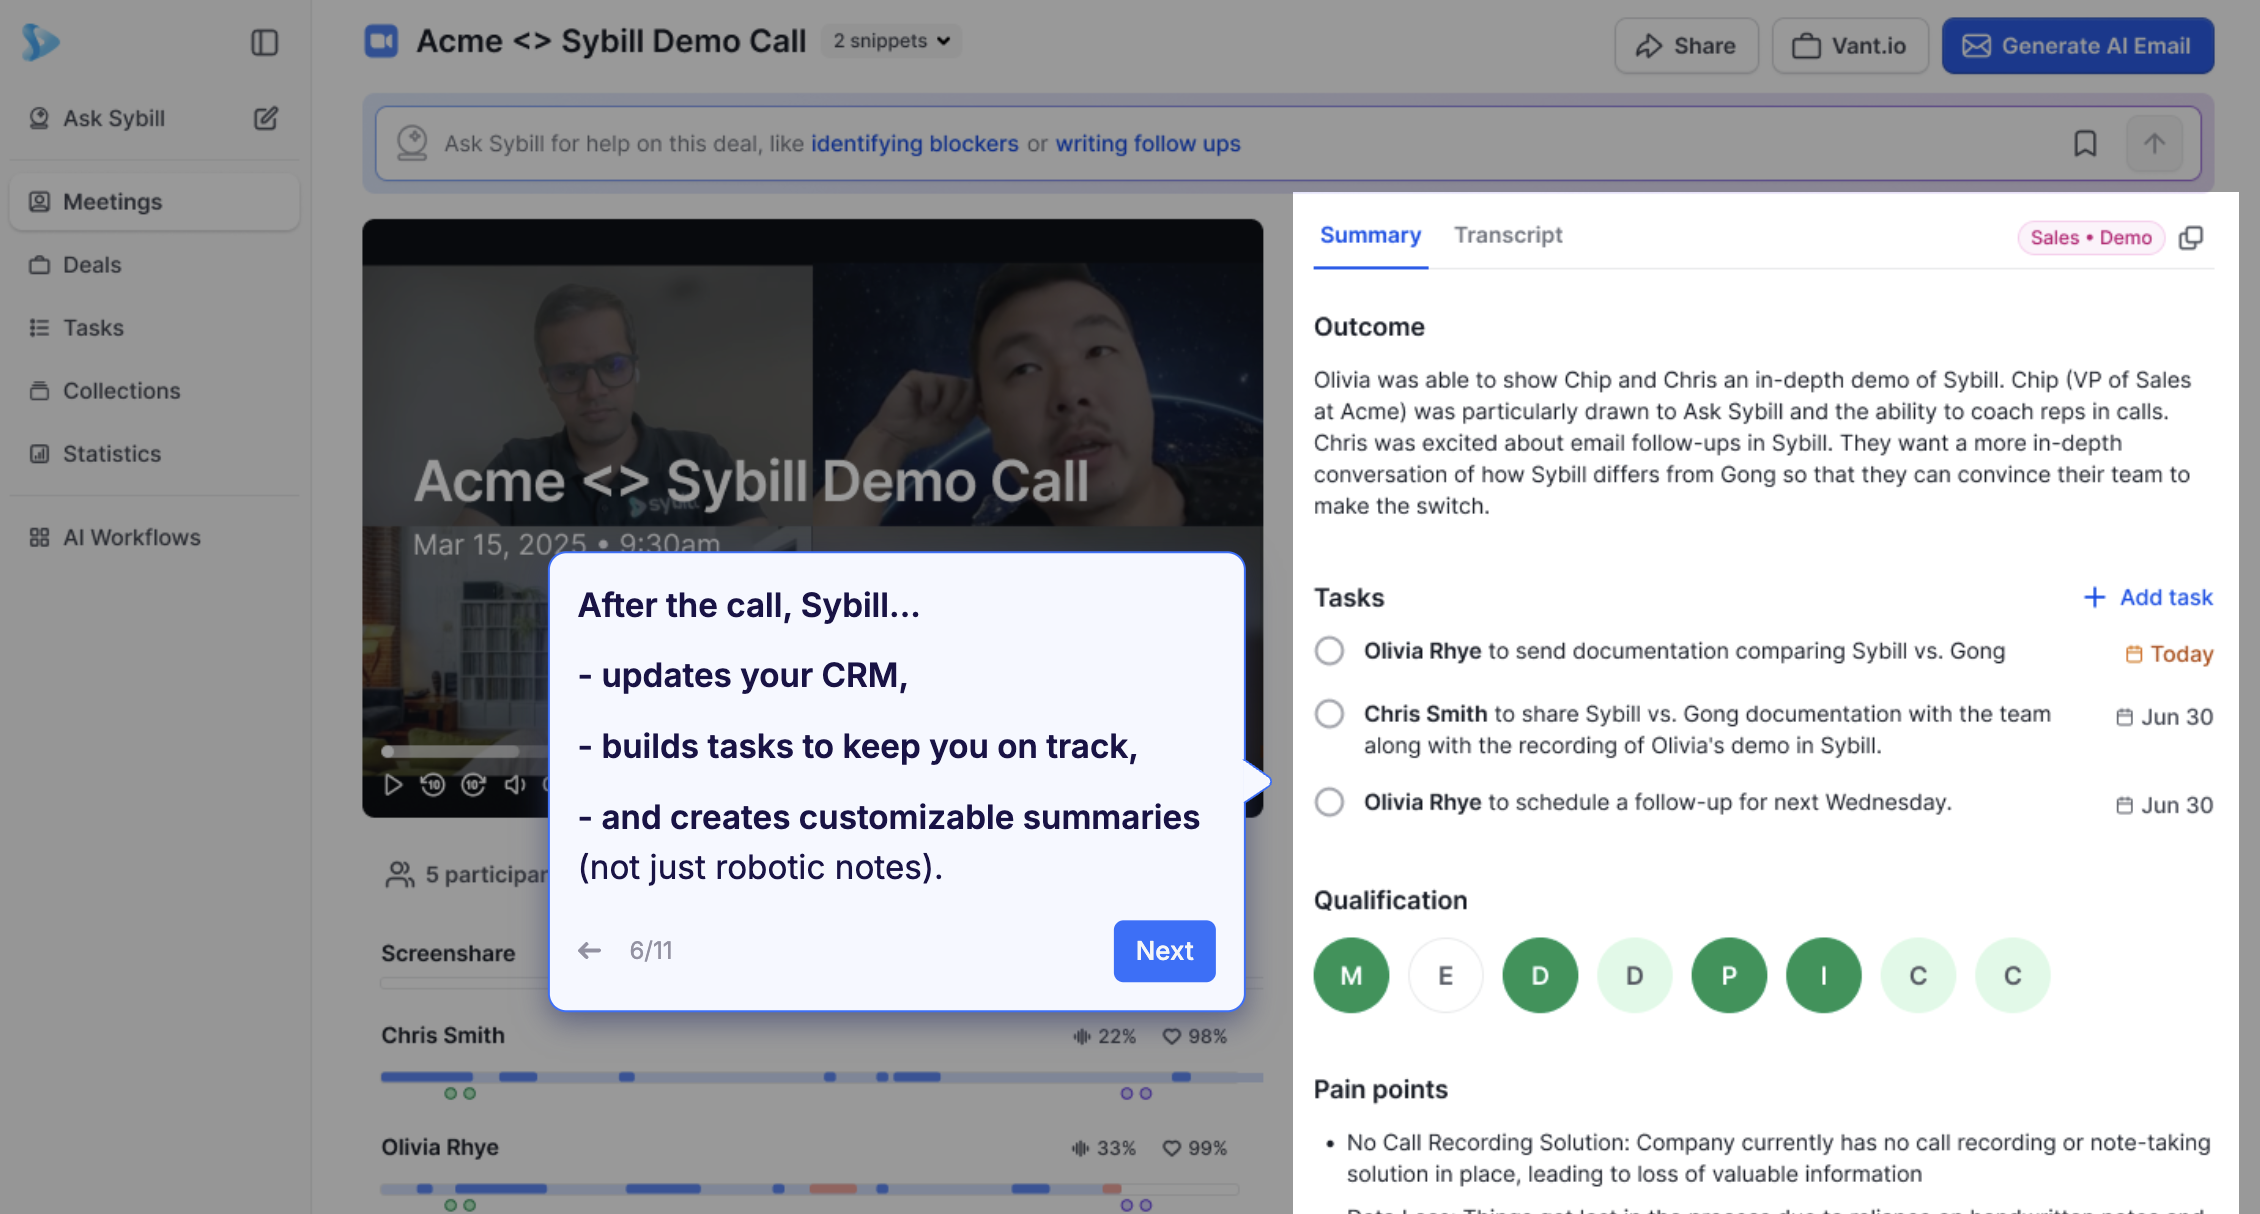Click the new chat edit icon beside Ask Sybill
2260x1214 pixels.
(x=265, y=118)
